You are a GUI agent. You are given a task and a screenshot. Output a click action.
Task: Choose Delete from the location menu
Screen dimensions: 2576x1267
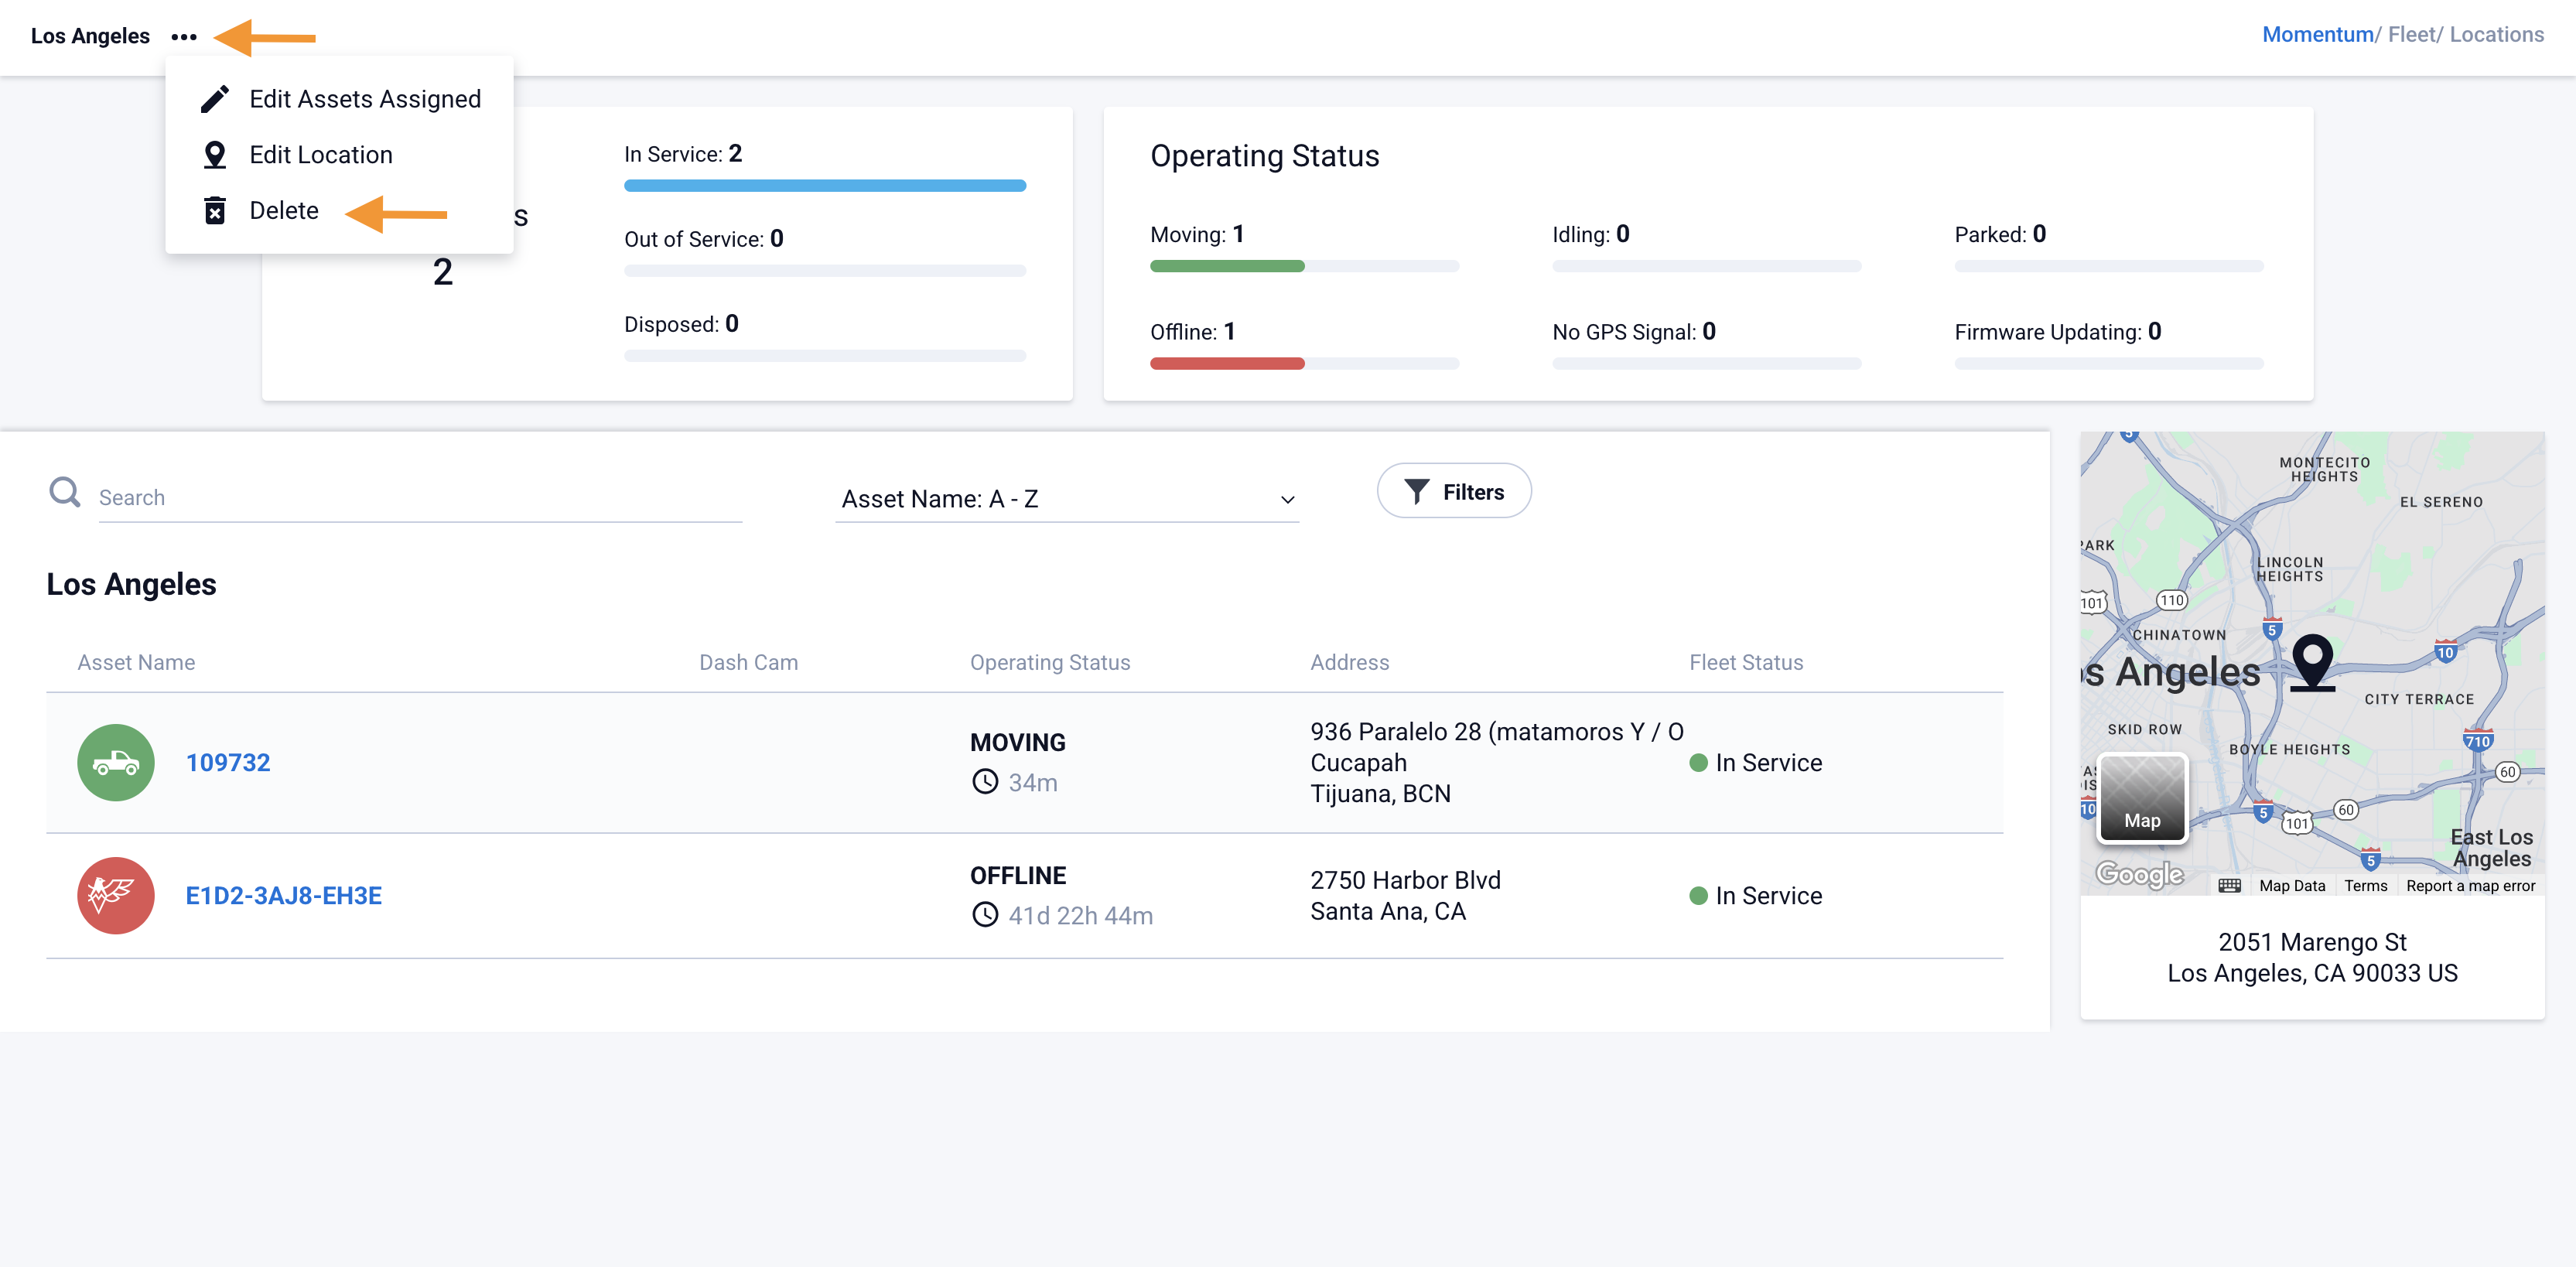pos(283,211)
